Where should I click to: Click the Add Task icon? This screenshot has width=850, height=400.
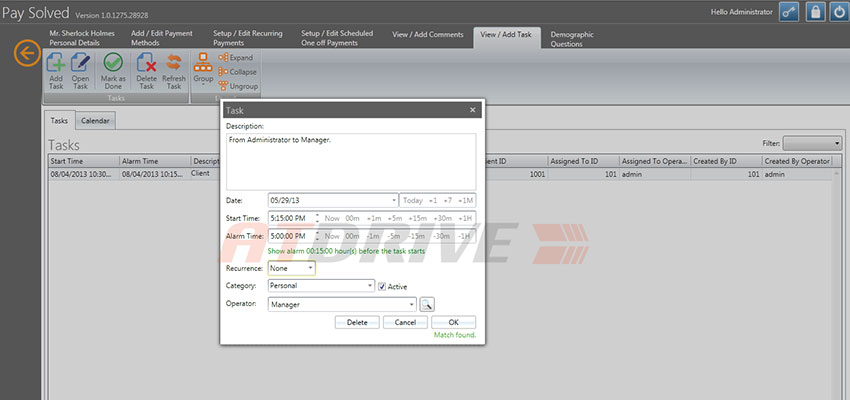click(x=56, y=63)
